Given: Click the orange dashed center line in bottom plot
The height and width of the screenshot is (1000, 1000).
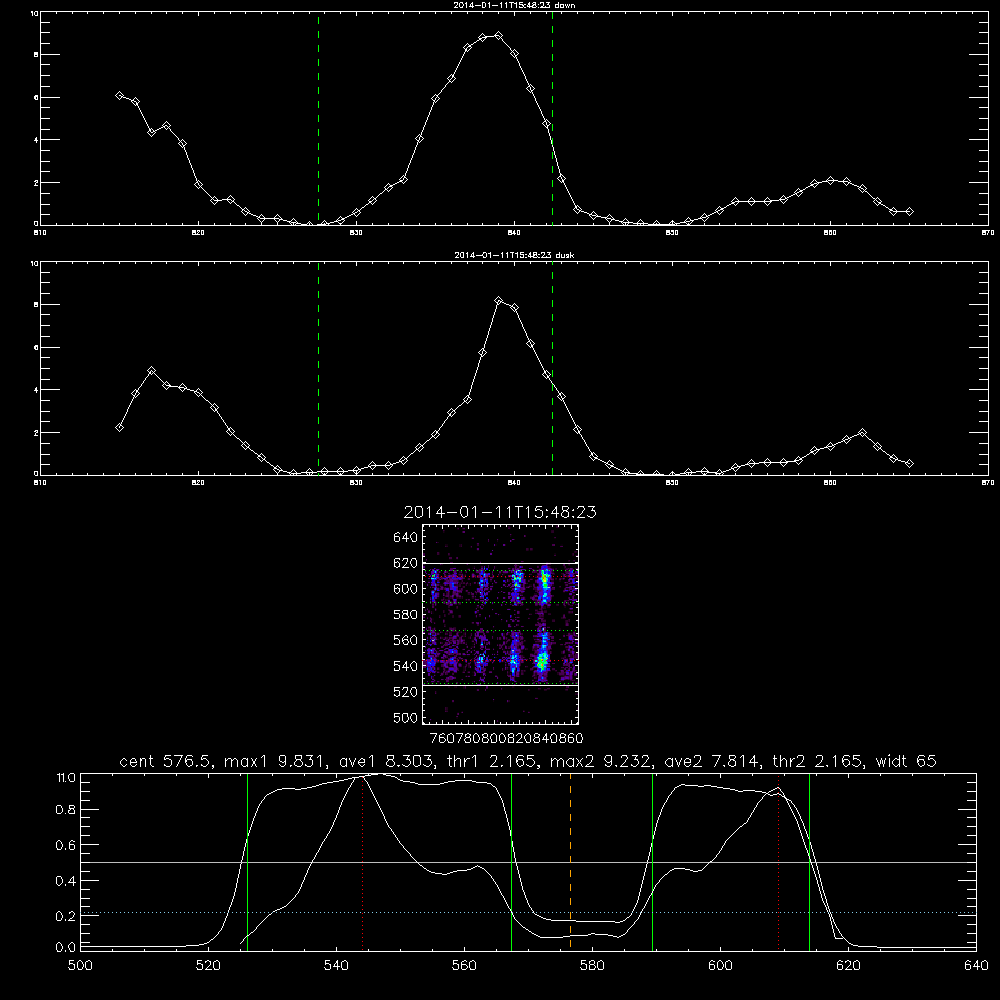Looking at the screenshot, I should [x=570, y=861].
